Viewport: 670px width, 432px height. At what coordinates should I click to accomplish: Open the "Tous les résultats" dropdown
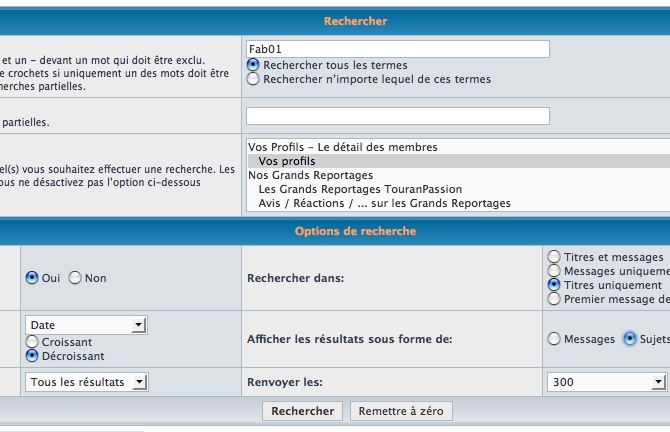pyautogui.click(x=87, y=382)
